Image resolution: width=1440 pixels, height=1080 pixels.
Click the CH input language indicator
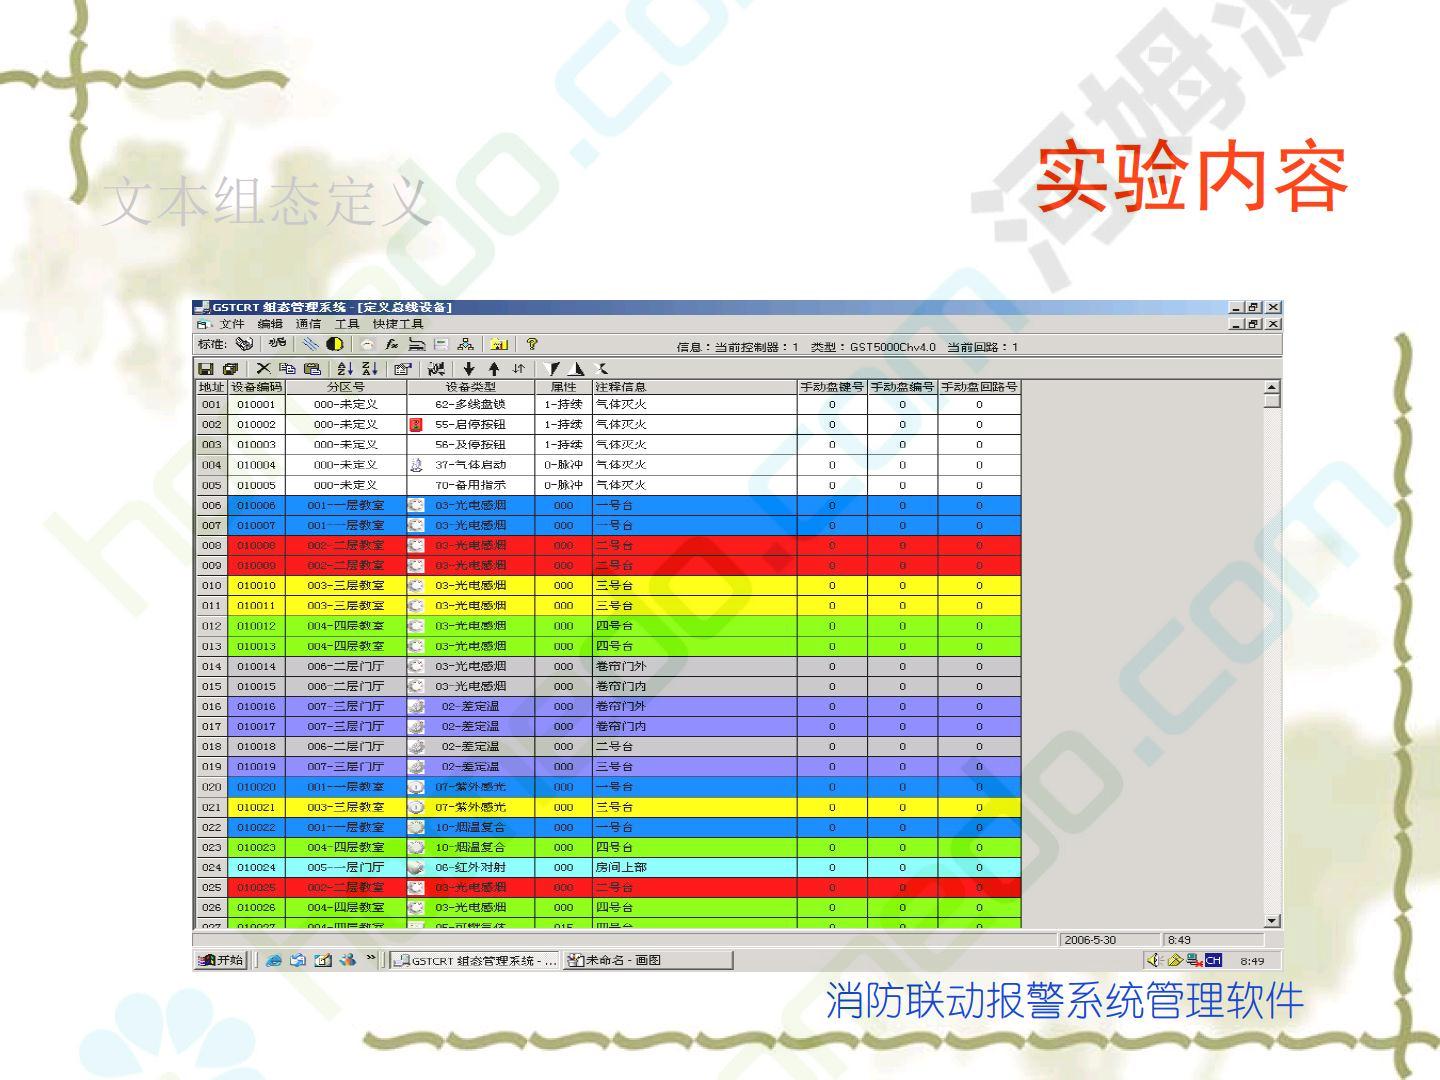click(x=1214, y=960)
